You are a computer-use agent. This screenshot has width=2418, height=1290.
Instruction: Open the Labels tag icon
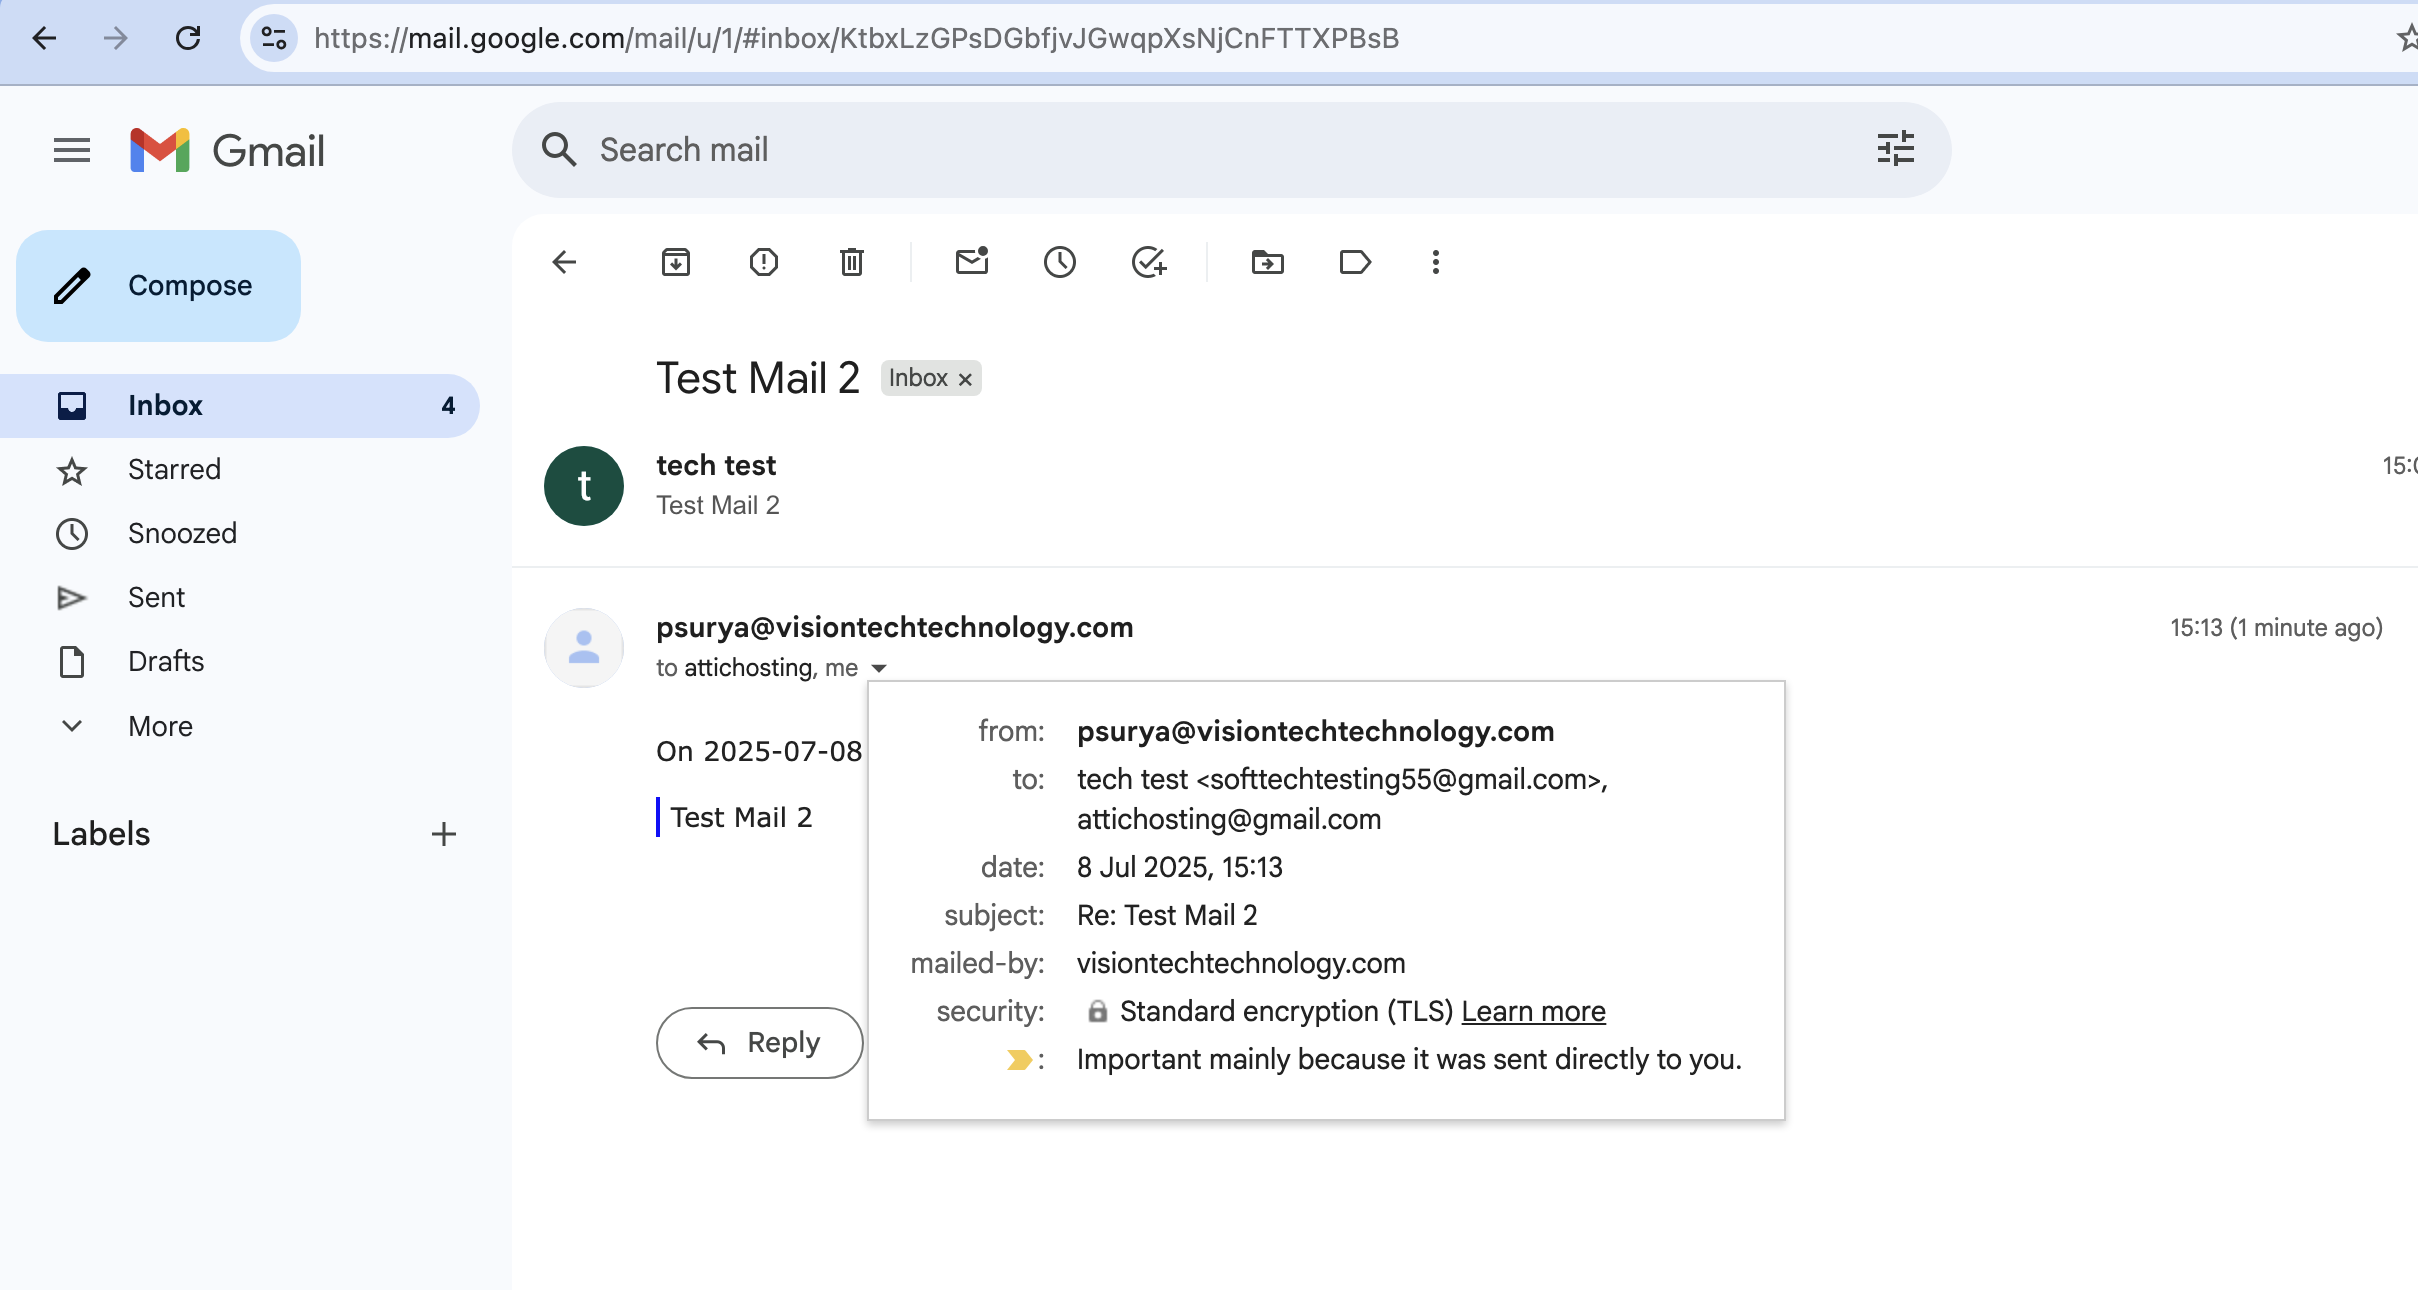pos(1355,262)
